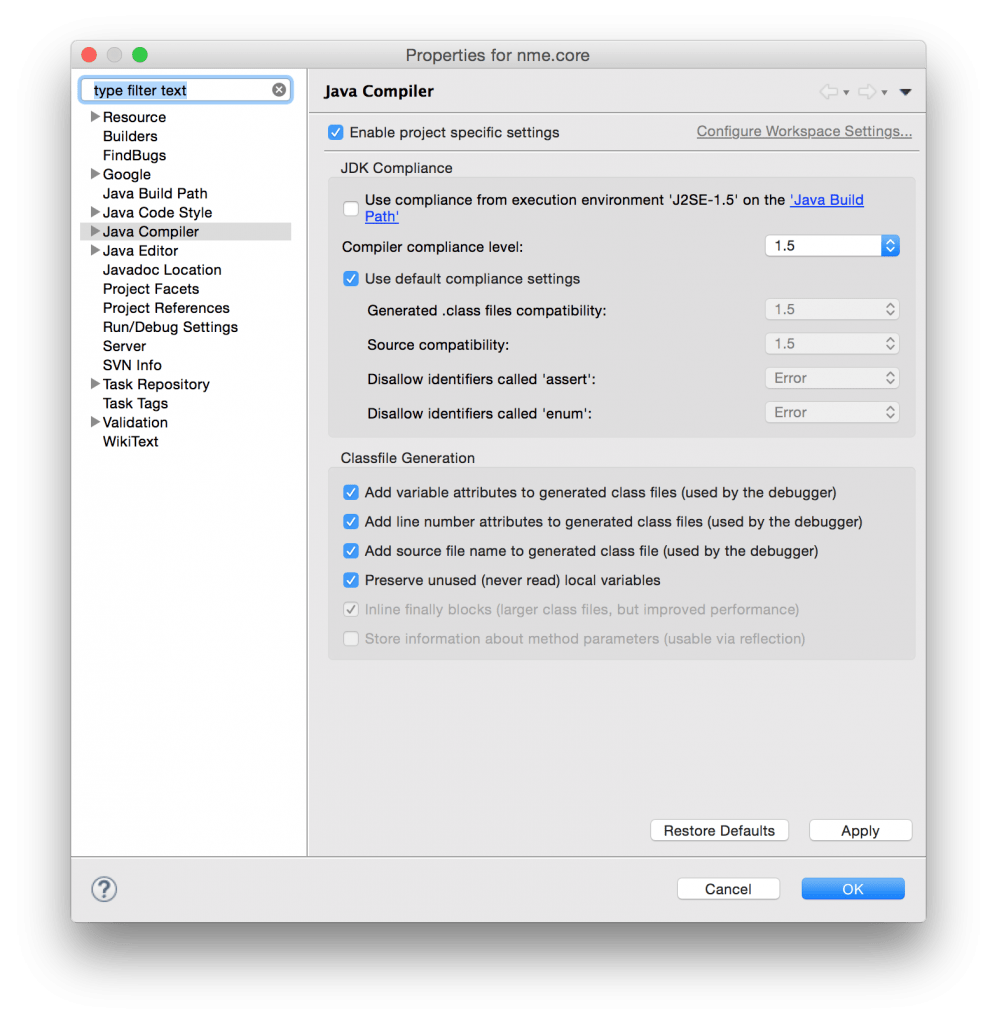Click the Restore Defaults button
The image size is (997, 1024).
(x=719, y=830)
